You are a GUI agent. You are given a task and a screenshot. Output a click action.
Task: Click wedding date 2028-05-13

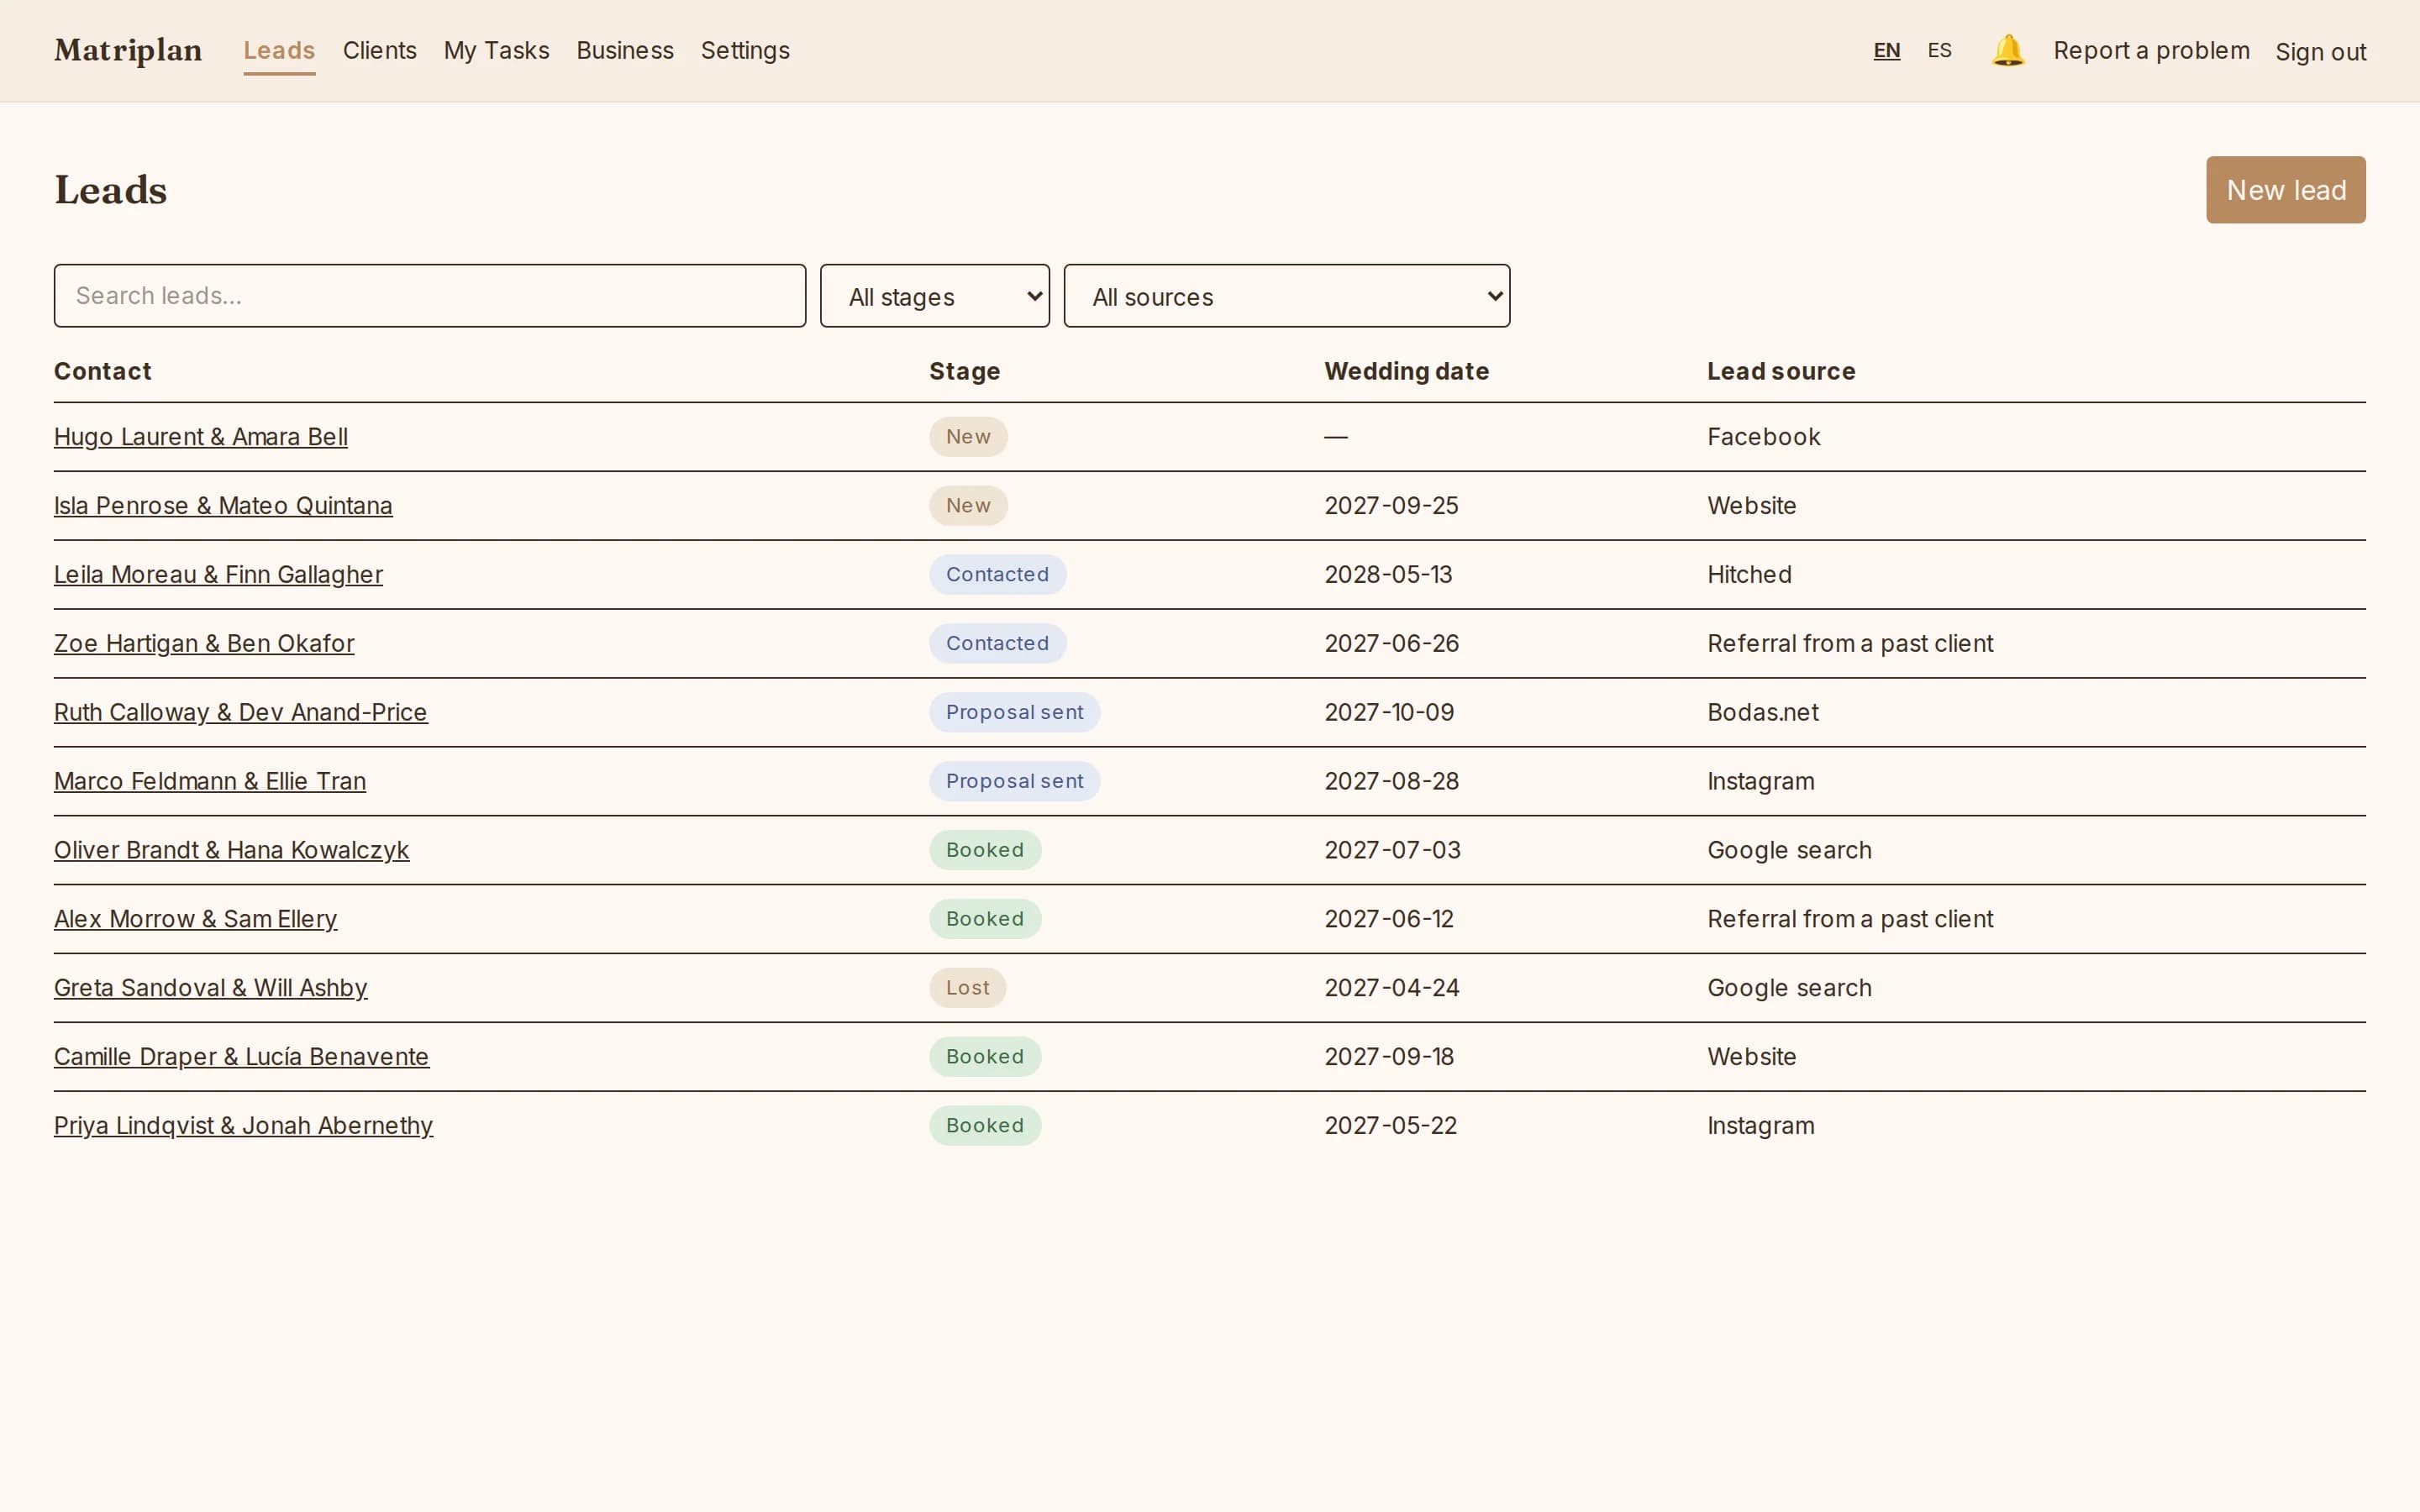click(1388, 575)
